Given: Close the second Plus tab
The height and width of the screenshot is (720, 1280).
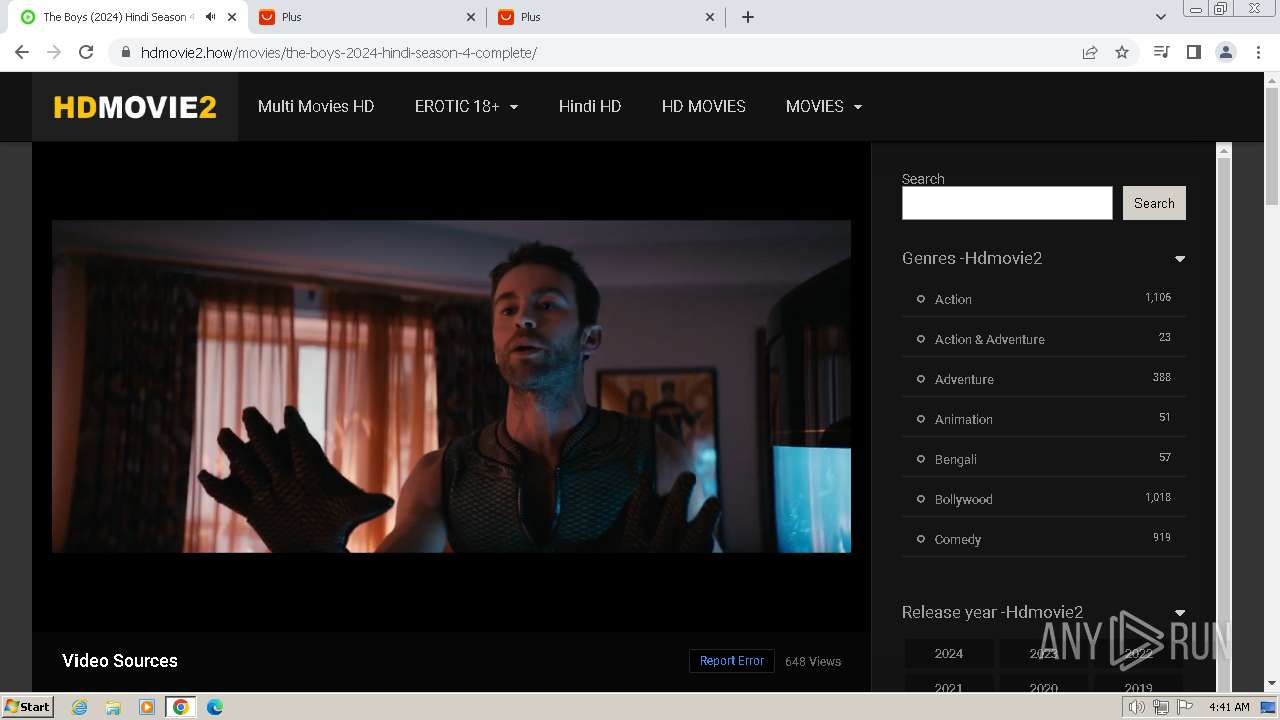Looking at the screenshot, I should pos(711,17).
